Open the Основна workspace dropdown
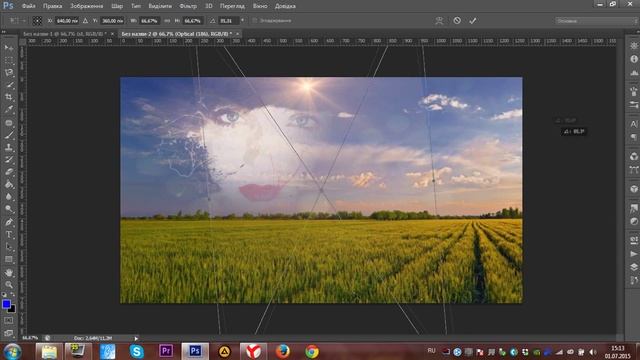The image size is (640, 360). [x=596, y=20]
